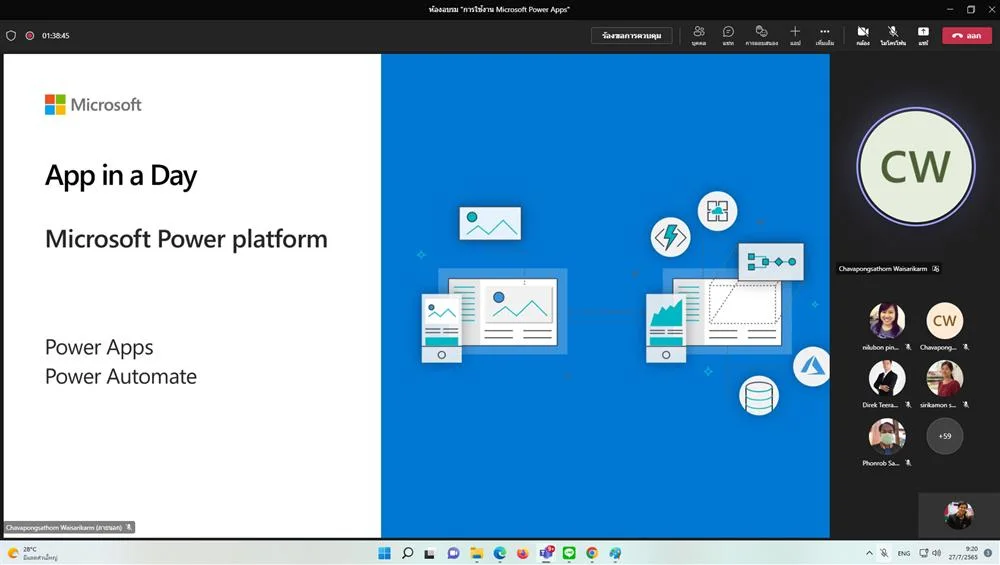Open the Windows Start menu
The width and height of the screenshot is (1000, 565).
[385, 553]
